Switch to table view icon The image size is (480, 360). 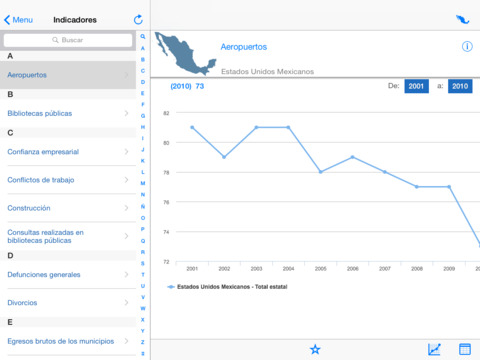pyautogui.click(x=465, y=349)
